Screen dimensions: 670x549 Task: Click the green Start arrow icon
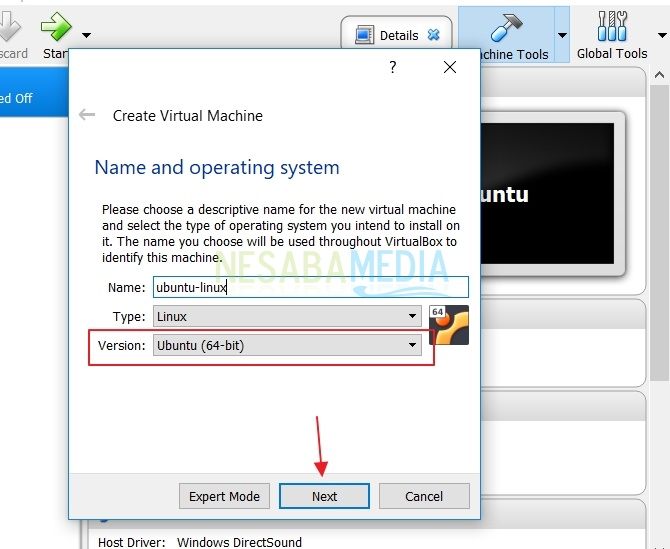click(56, 26)
